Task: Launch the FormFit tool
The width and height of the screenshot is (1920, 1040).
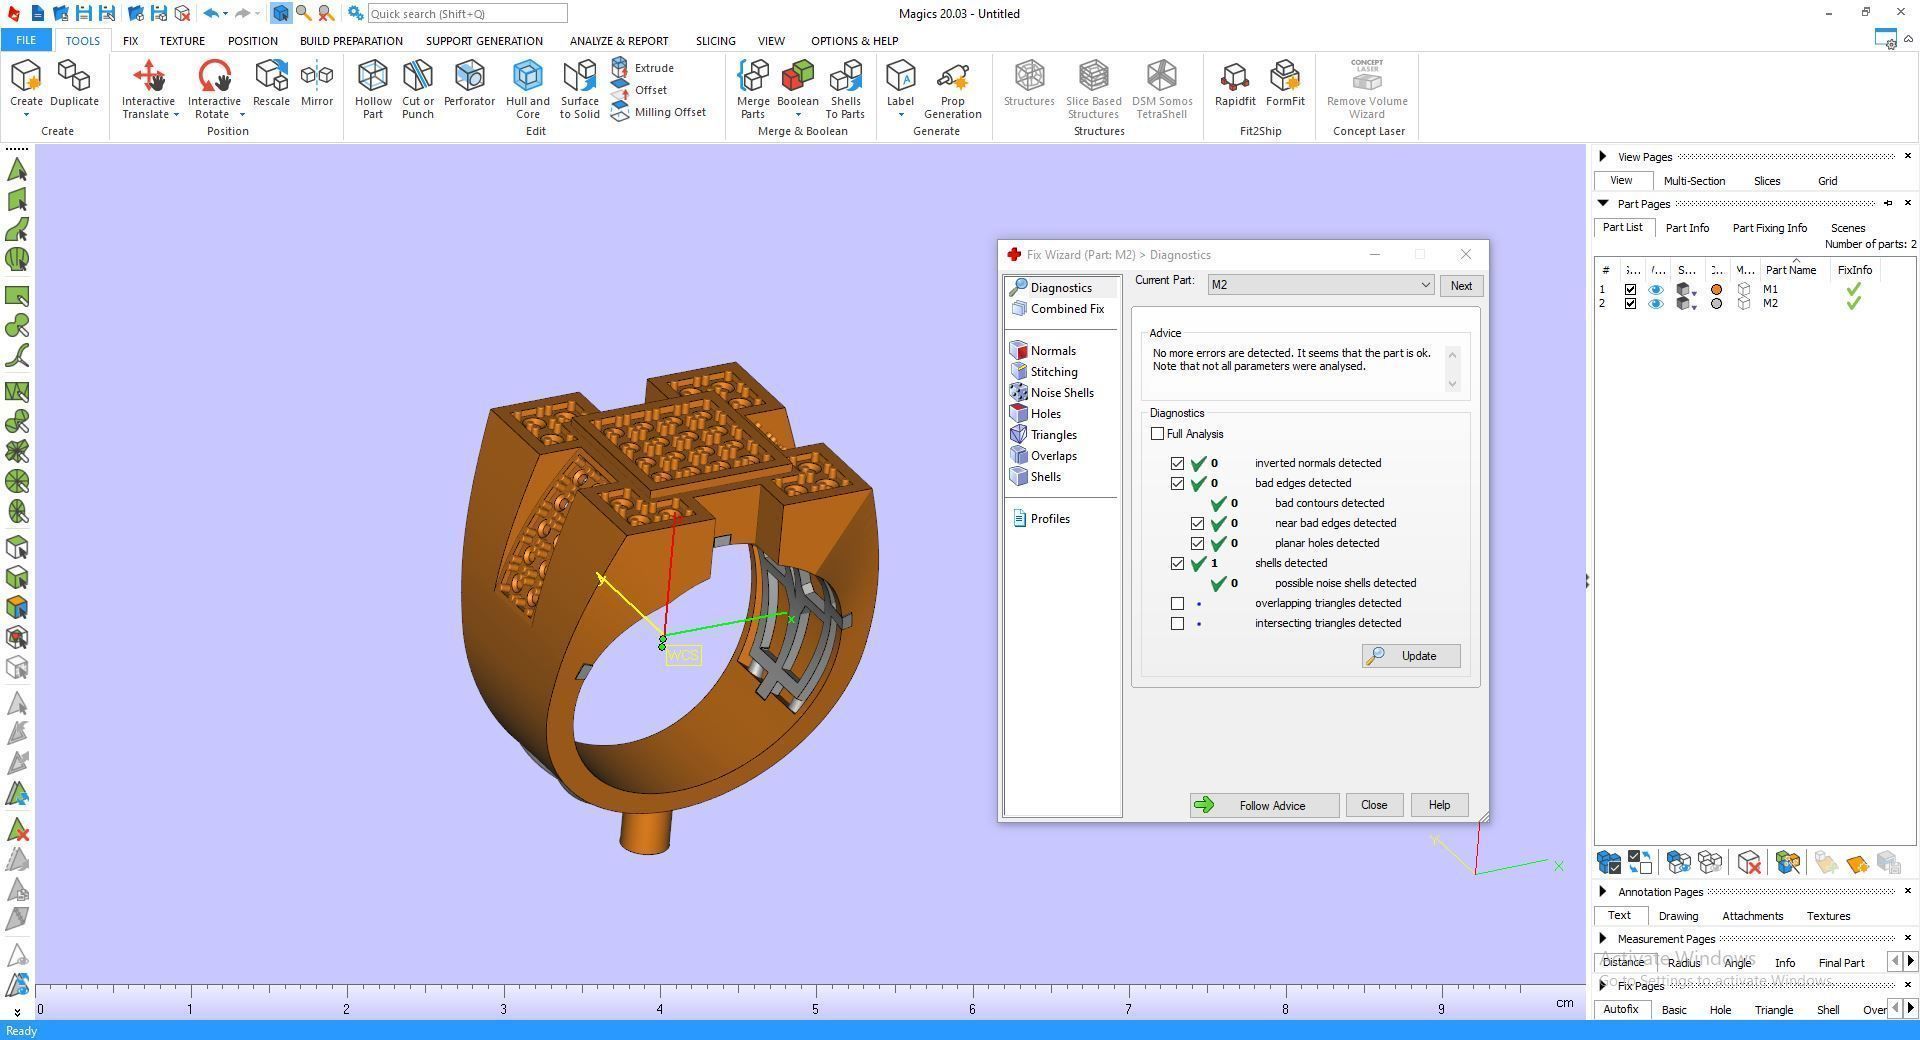Action: tap(1285, 83)
